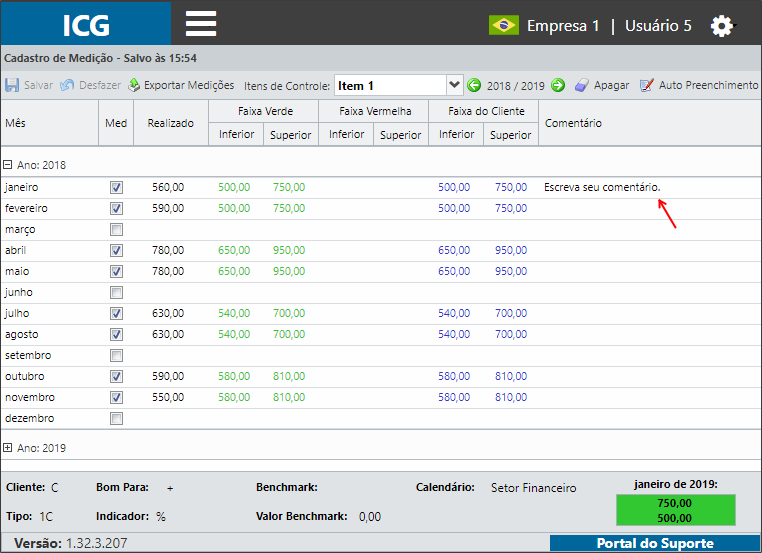Image resolution: width=762 pixels, height=553 pixels.
Task: Check the dezembro Med checkbox
Action: 116,418
